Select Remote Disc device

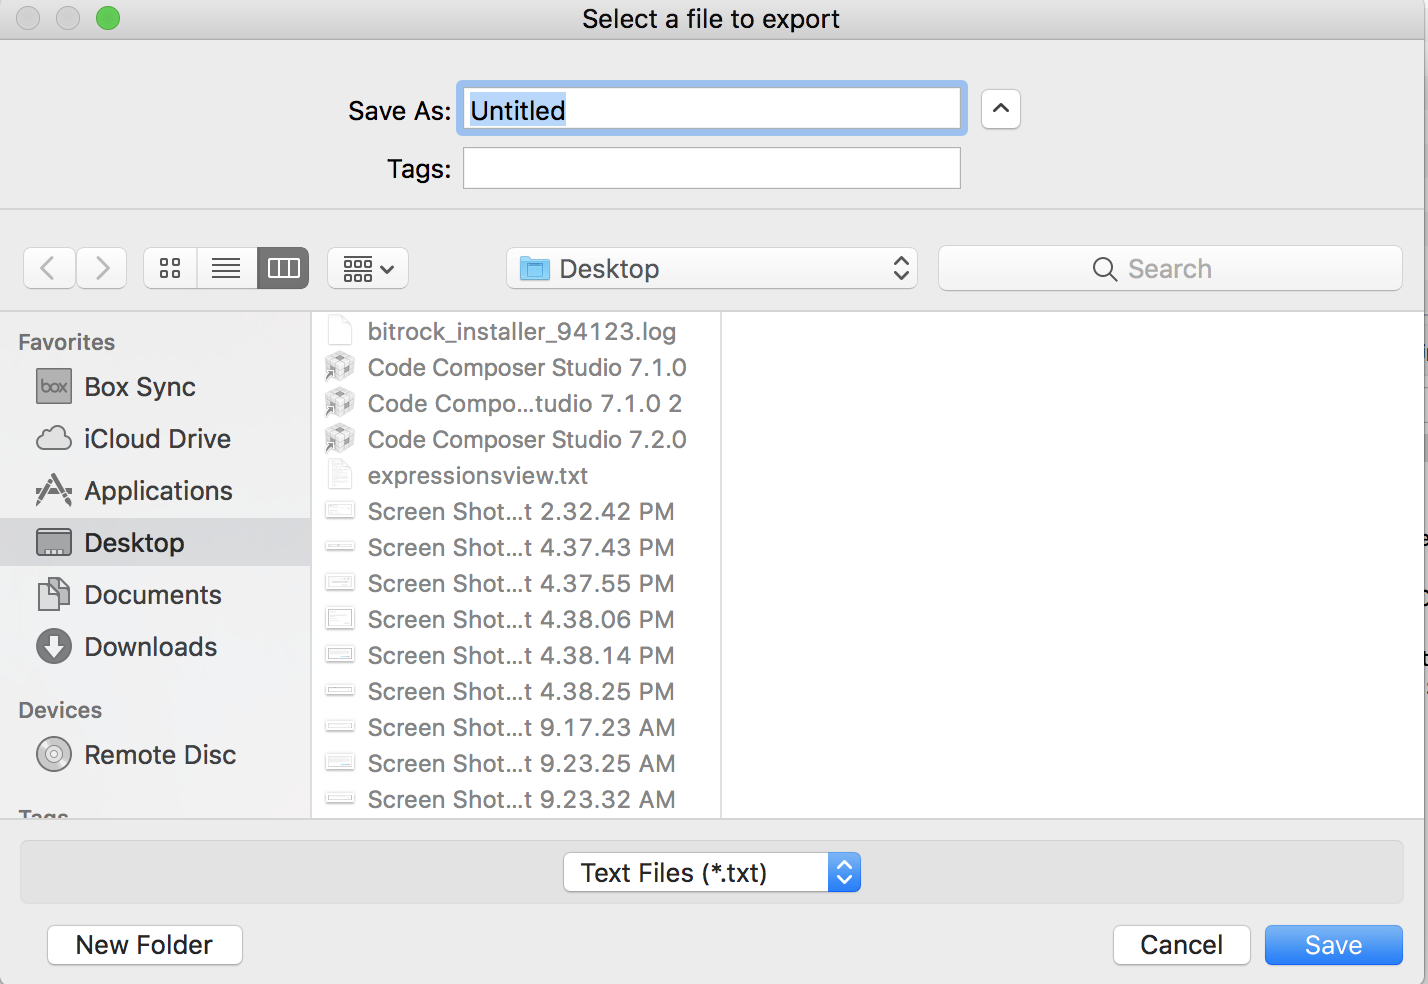[160, 755]
